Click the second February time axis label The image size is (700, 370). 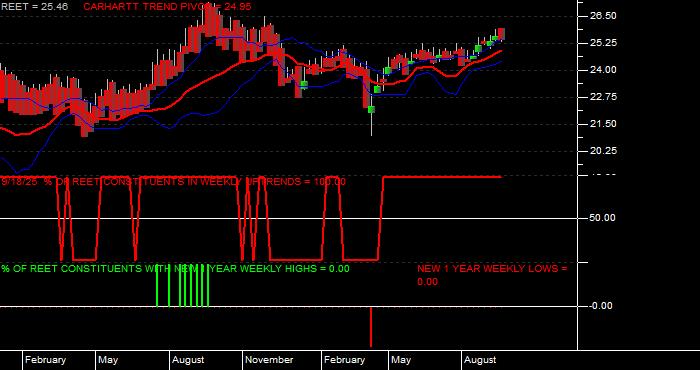(x=345, y=360)
